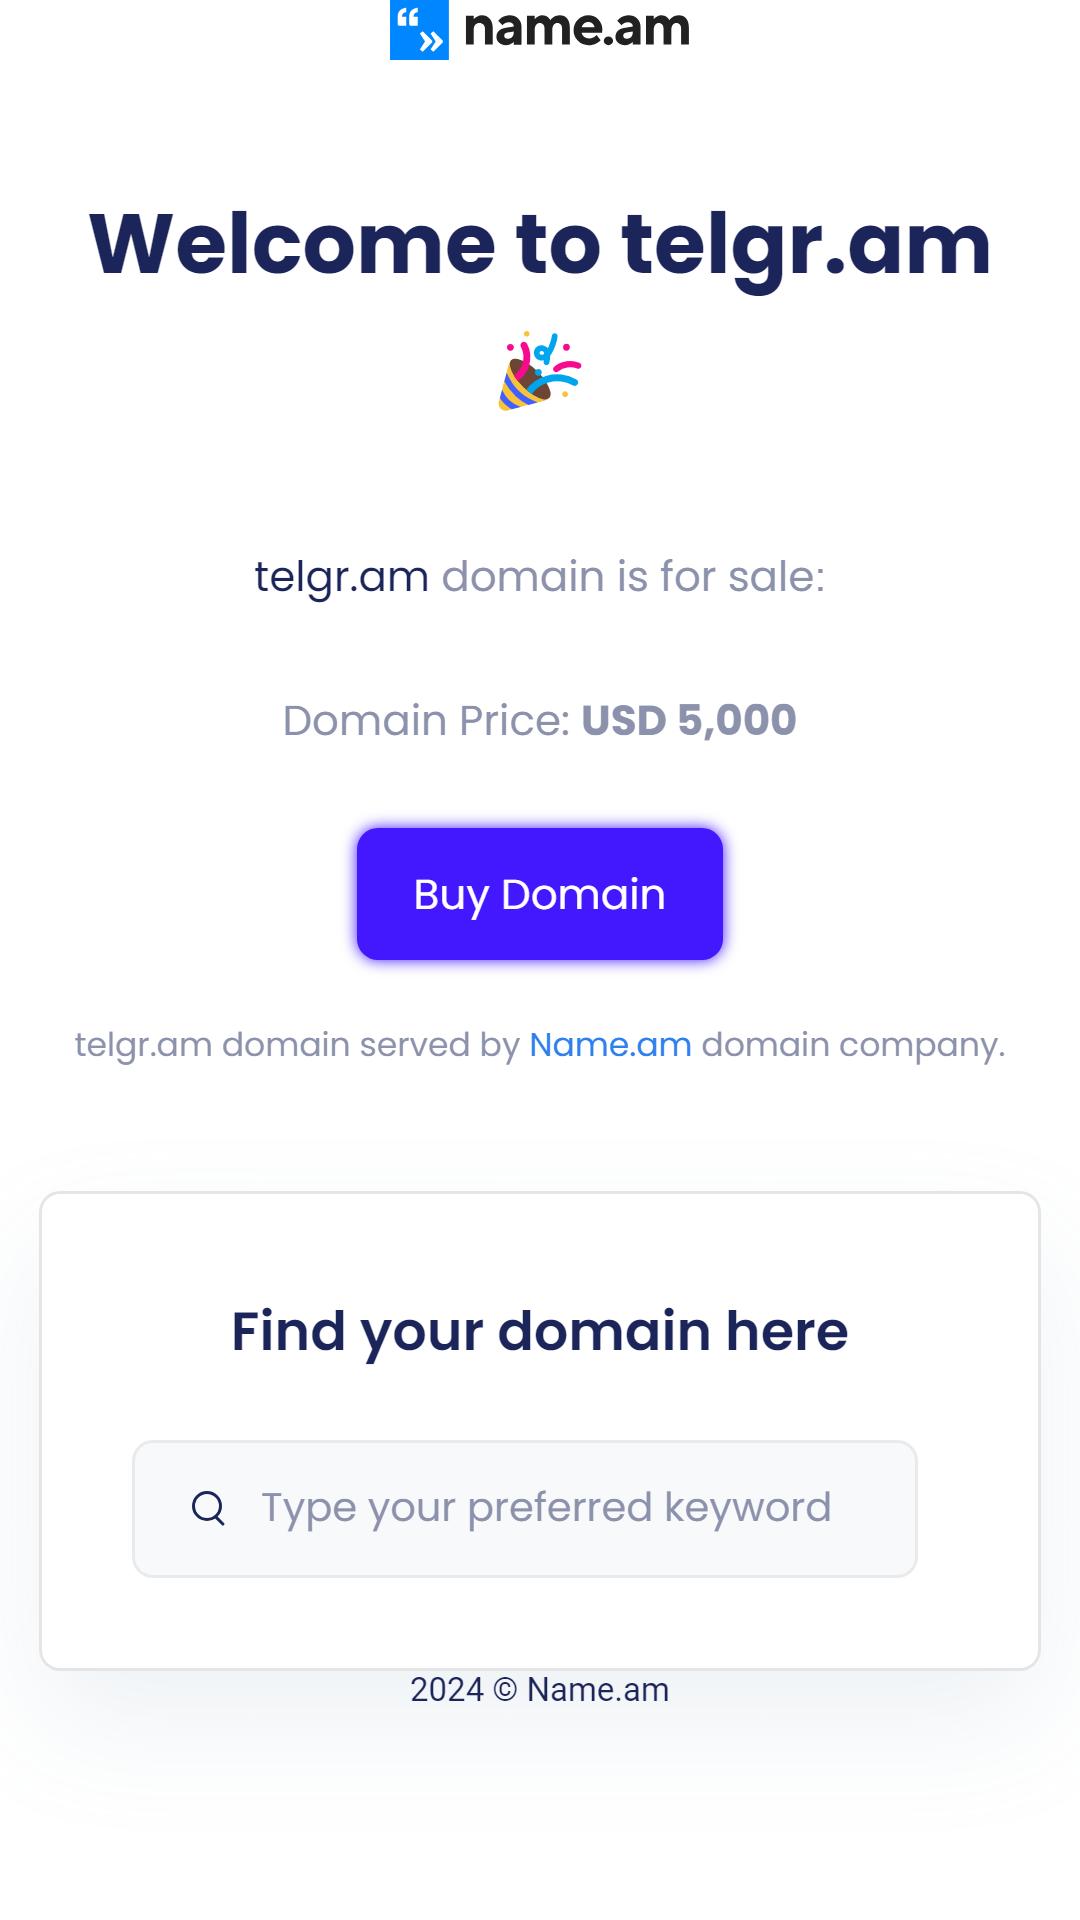Click the 'domain company.' trailing text
Image resolution: width=1080 pixels, height=1920 pixels.
(854, 1046)
